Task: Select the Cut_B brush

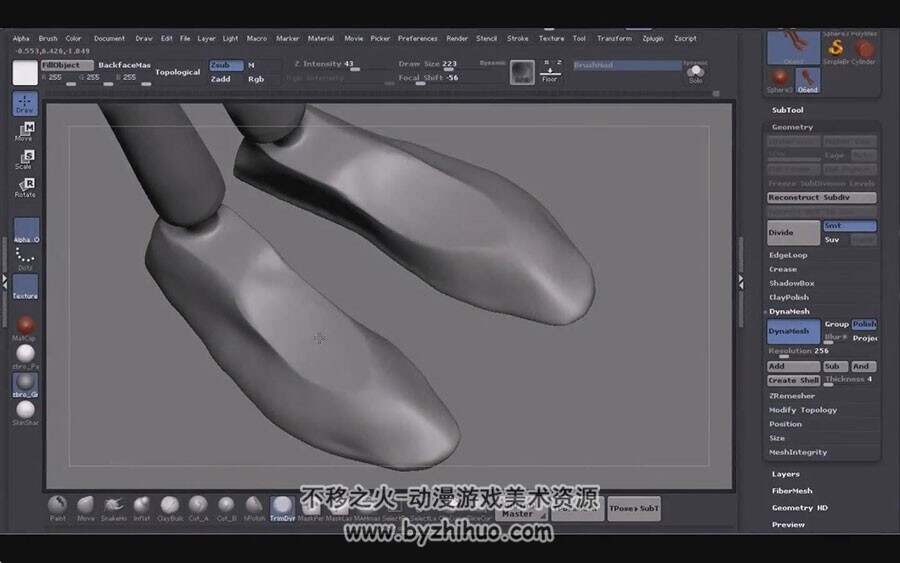Action: 226,507
